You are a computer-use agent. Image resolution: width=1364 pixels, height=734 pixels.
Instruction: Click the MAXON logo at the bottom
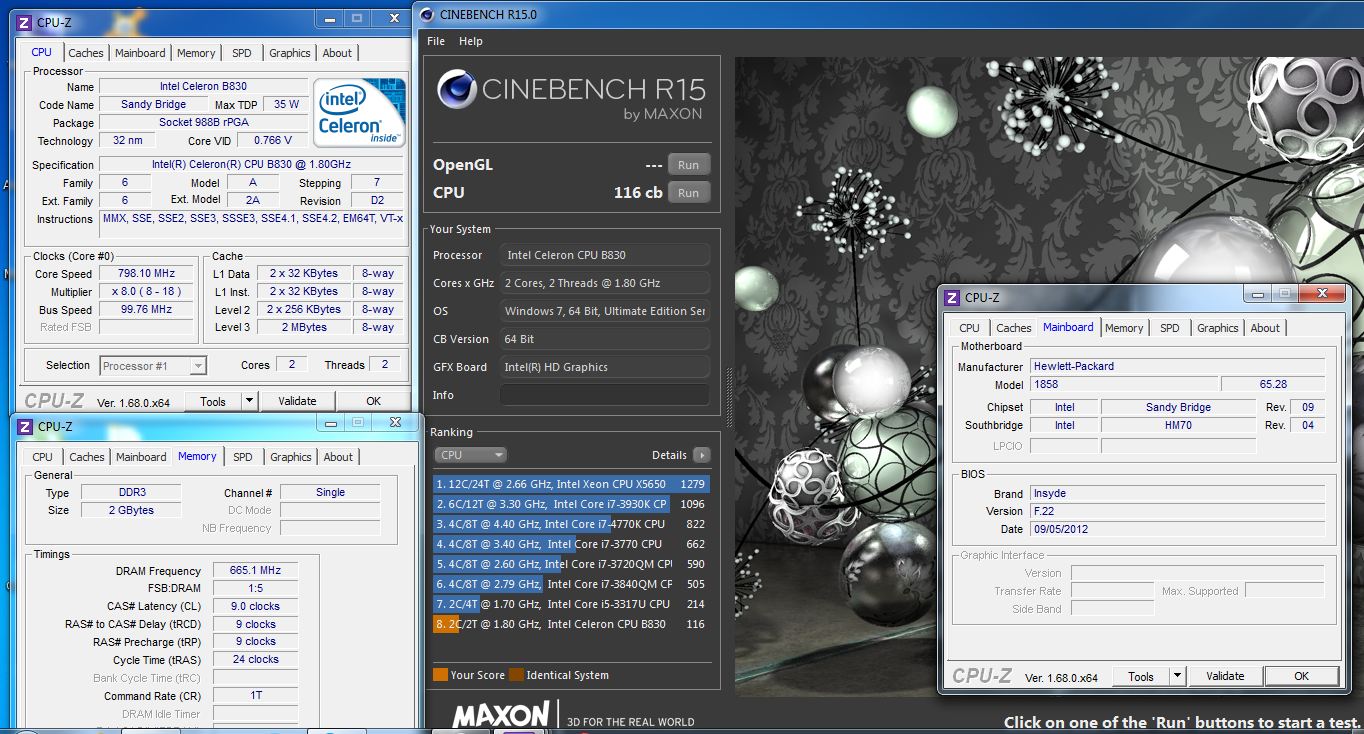tap(501, 714)
